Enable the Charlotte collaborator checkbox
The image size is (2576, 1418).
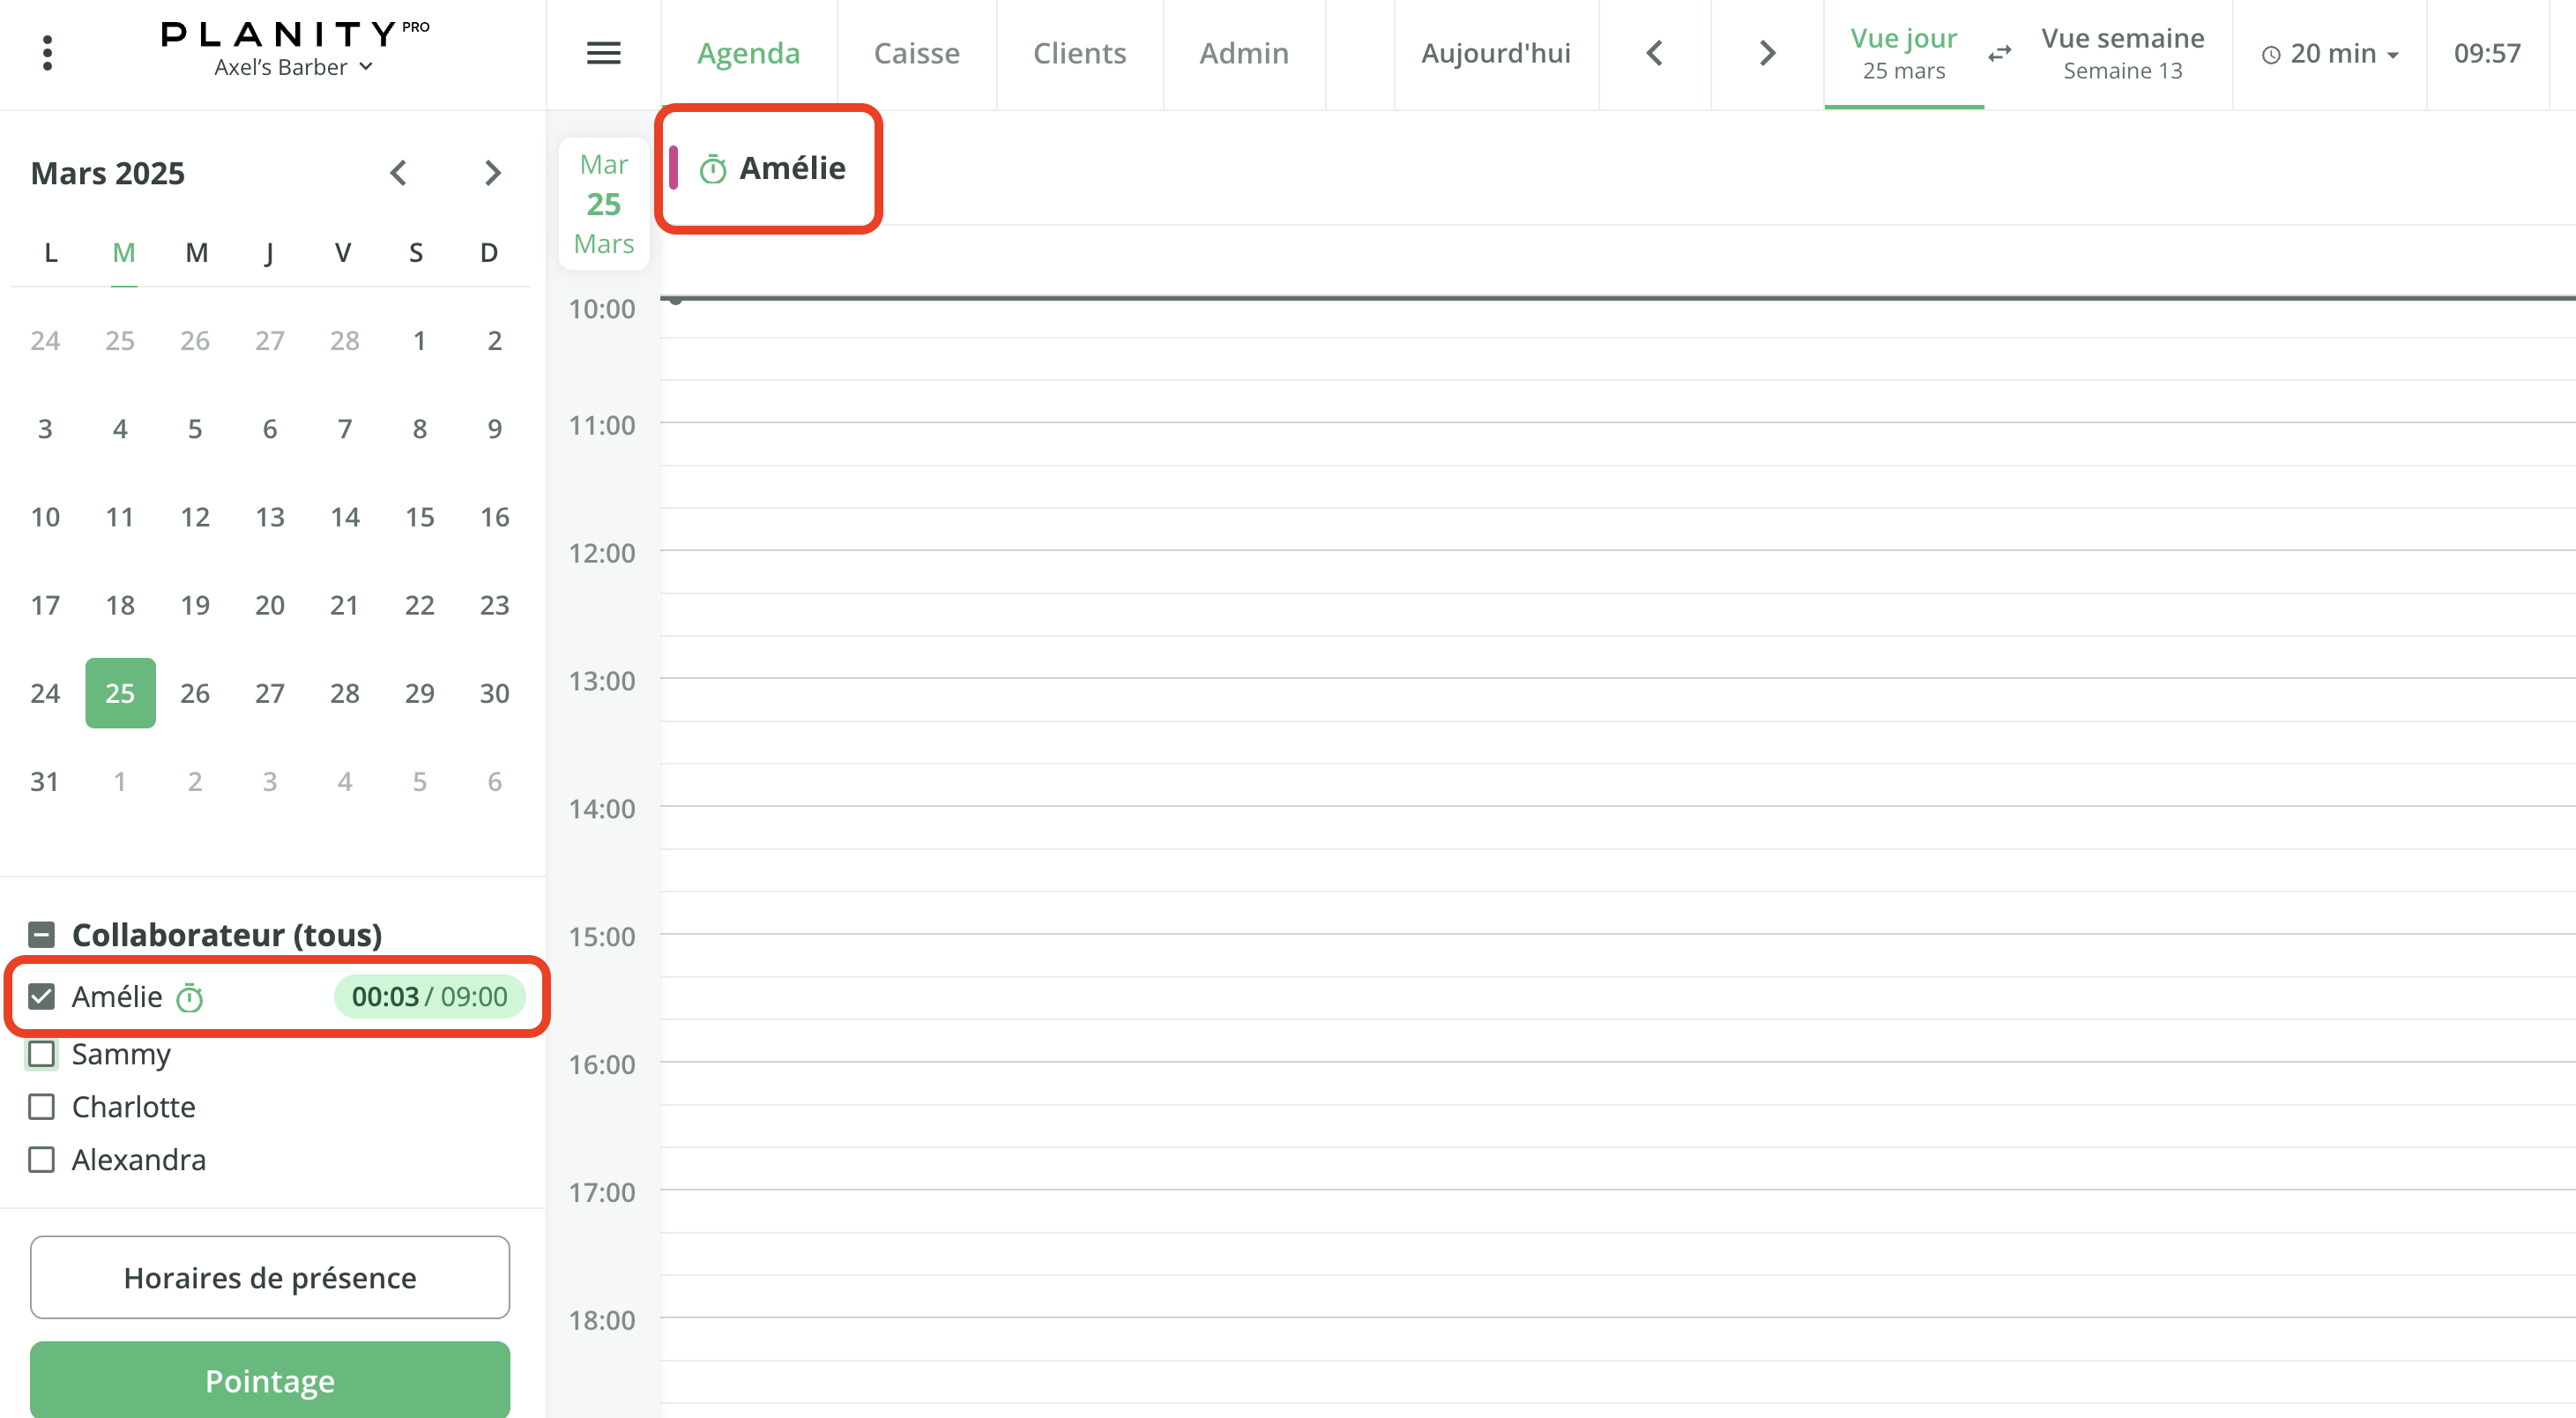42,1107
